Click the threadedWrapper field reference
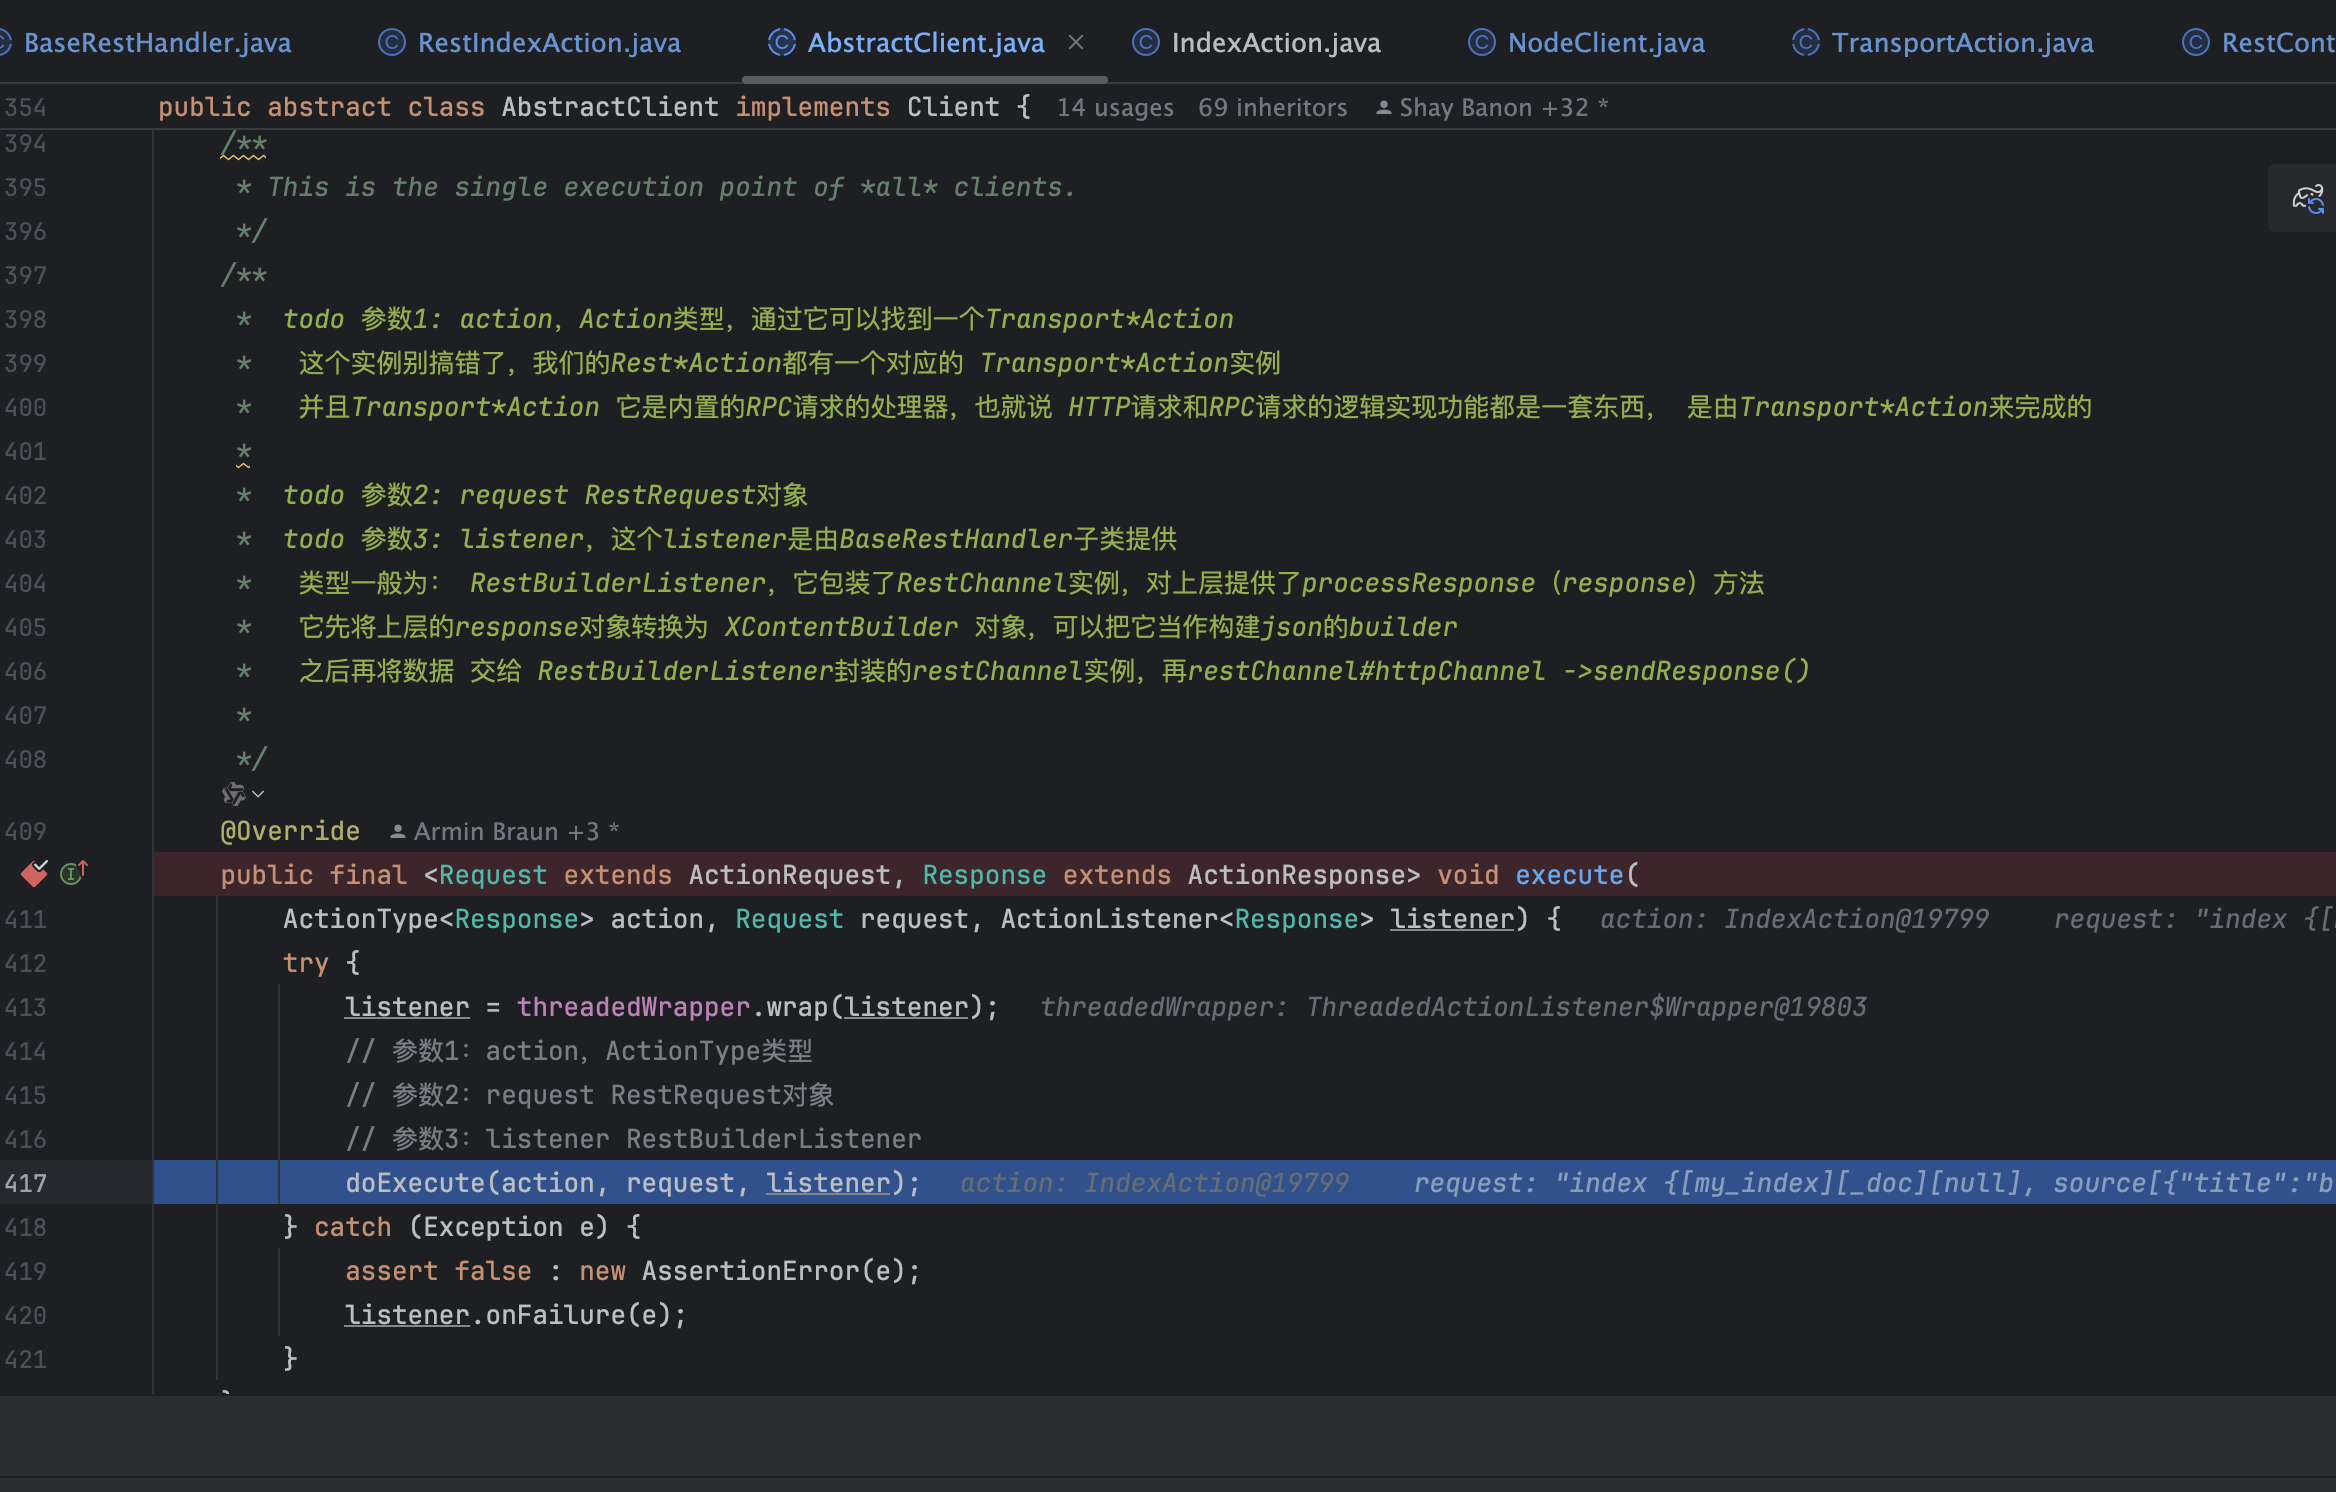The height and width of the screenshot is (1492, 2336). point(633,1007)
